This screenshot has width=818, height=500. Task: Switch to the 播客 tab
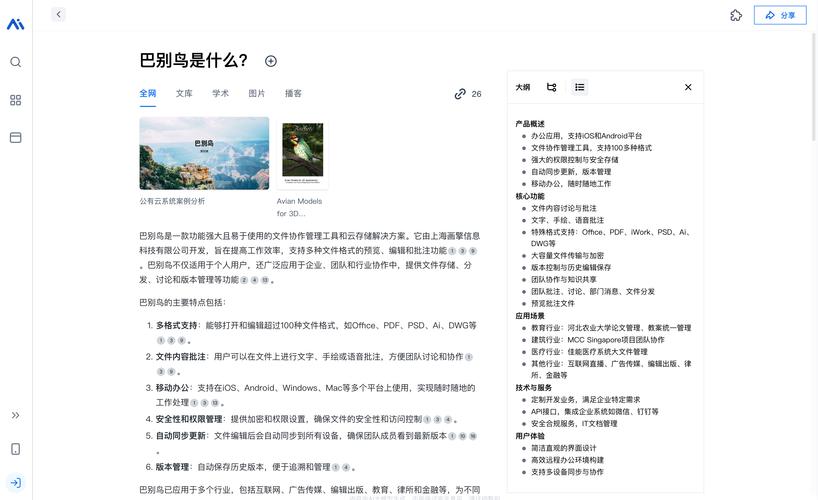293,93
